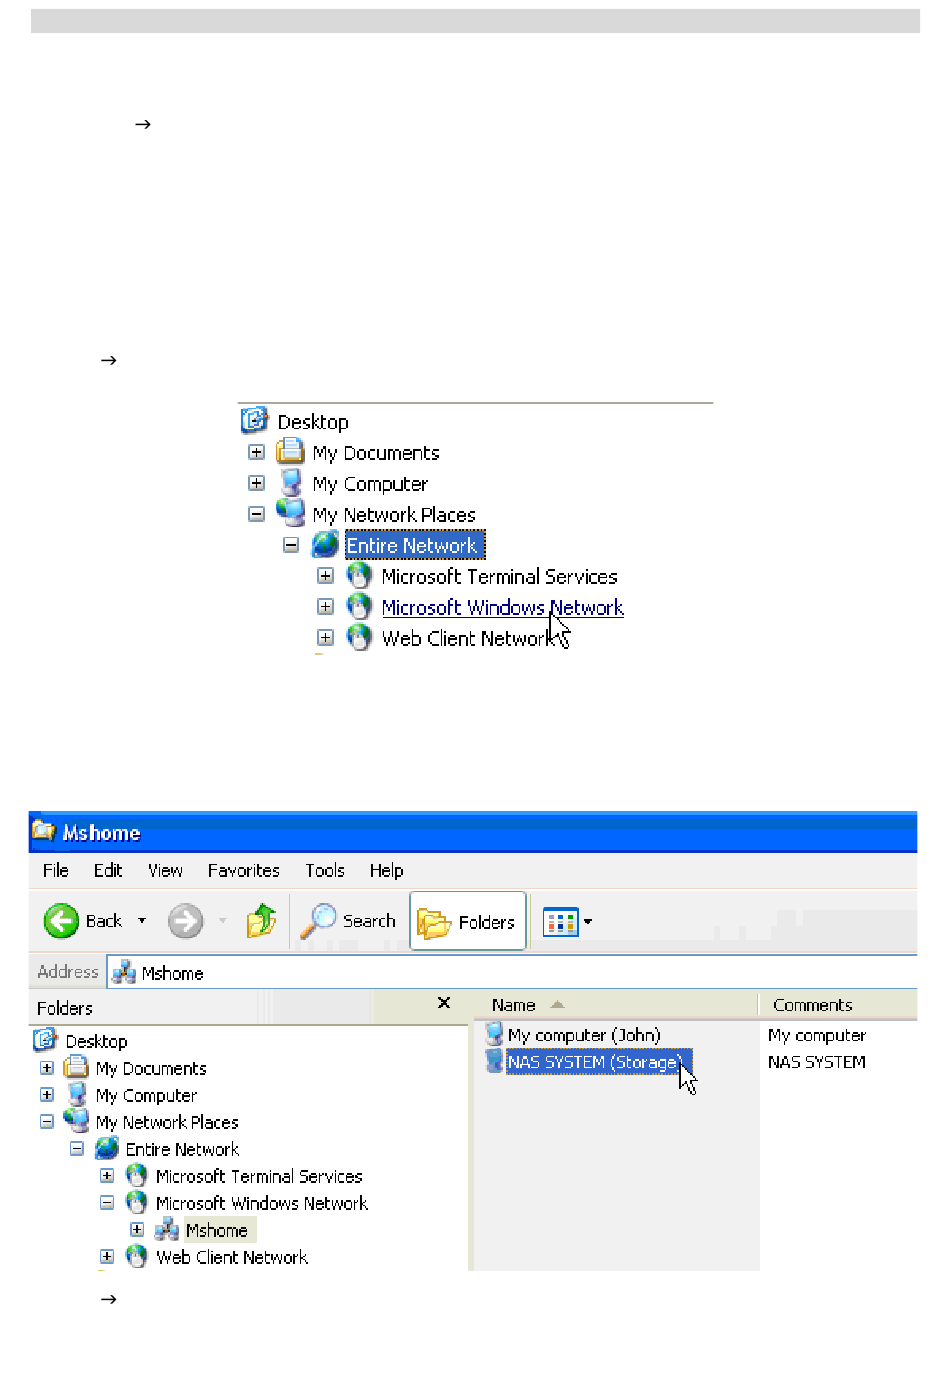Expand My Computer in Mshome folder tree
Viewport: 950px width, 1378px height.
47,1095
